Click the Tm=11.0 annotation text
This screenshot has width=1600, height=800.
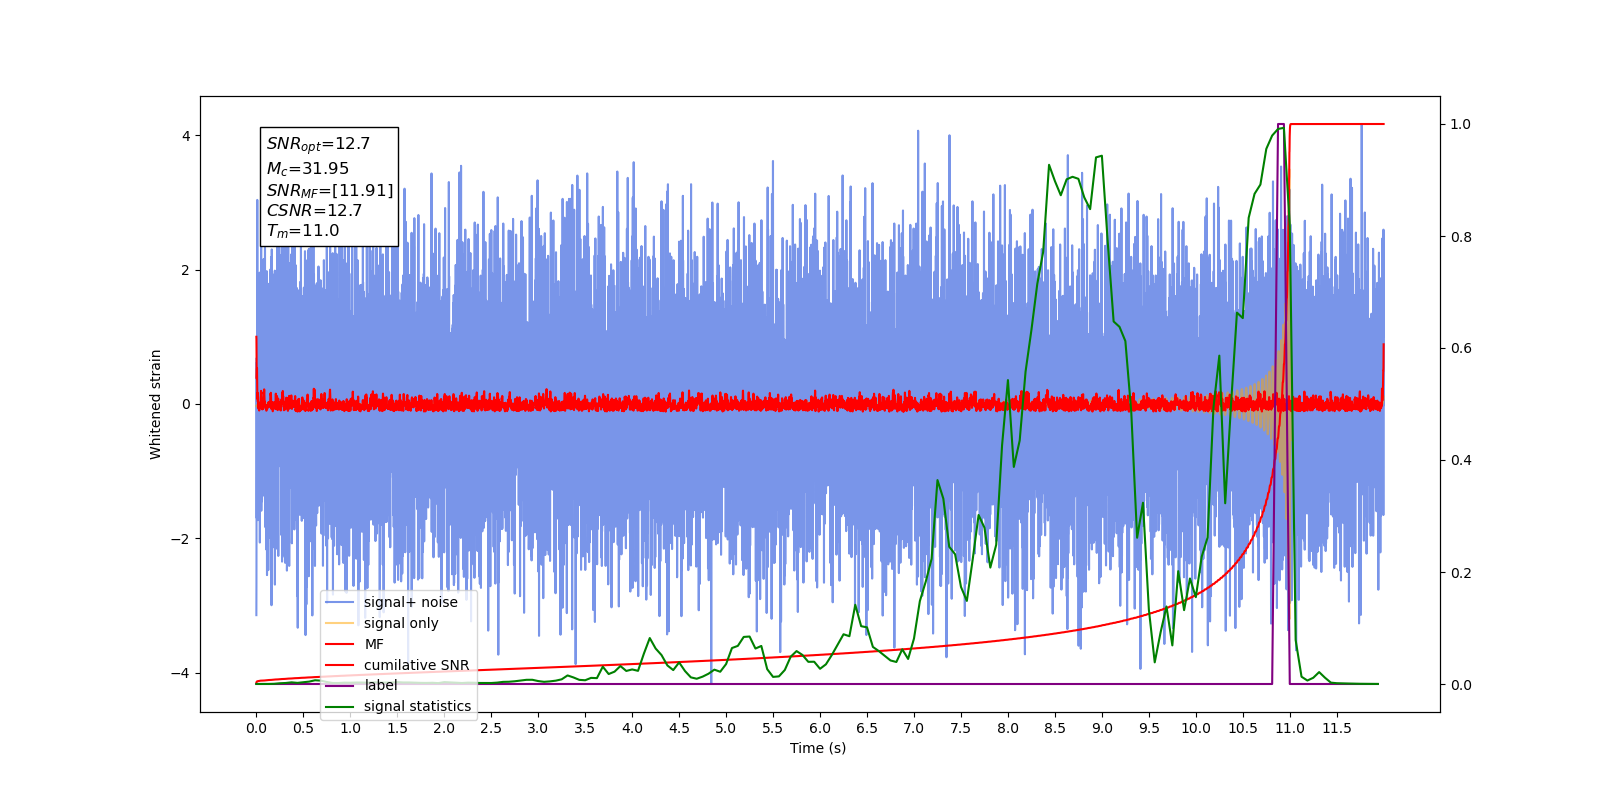[x=302, y=231]
